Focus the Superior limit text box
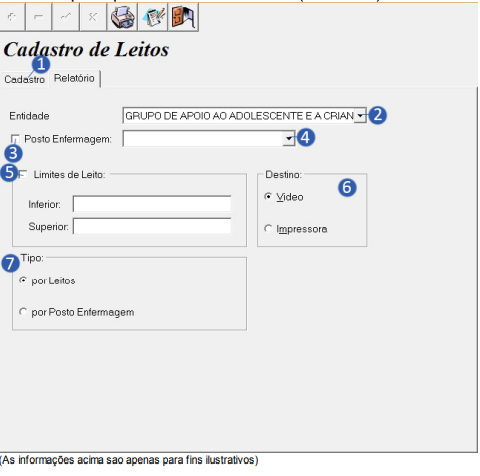 click(x=152, y=226)
